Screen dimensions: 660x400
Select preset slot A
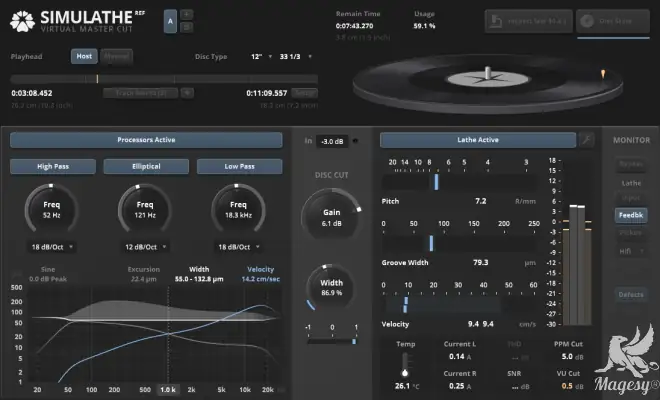[x=170, y=21]
